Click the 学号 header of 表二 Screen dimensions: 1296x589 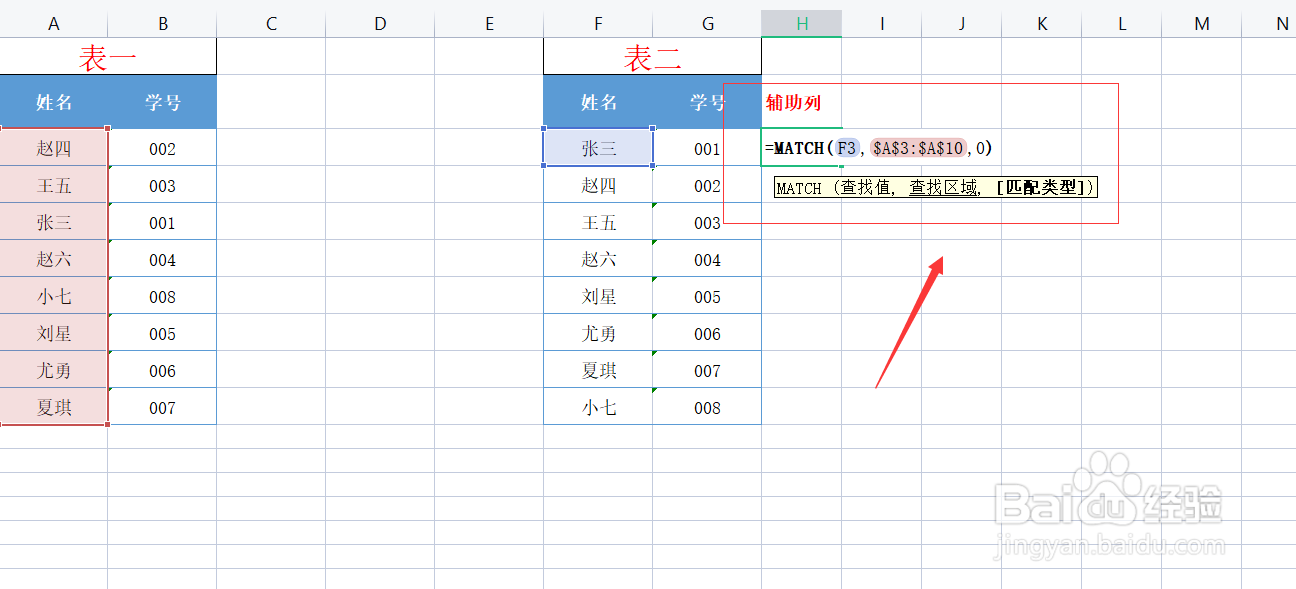click(x=707, y=103)
